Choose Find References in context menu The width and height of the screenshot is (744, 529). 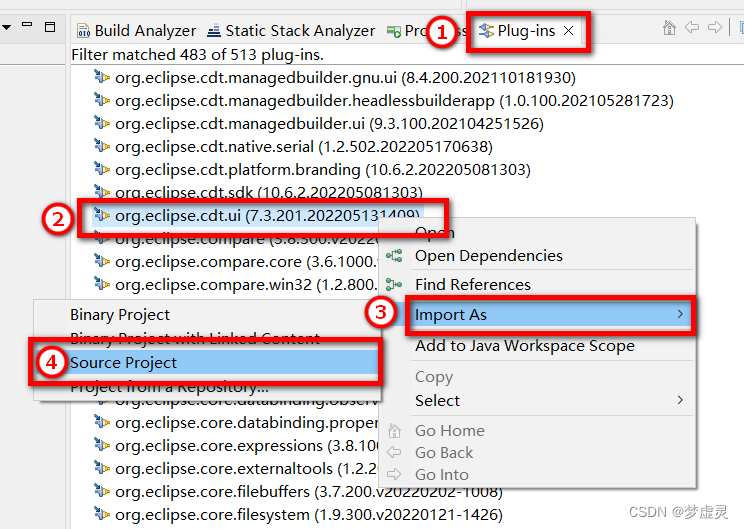tap(473, 285)
